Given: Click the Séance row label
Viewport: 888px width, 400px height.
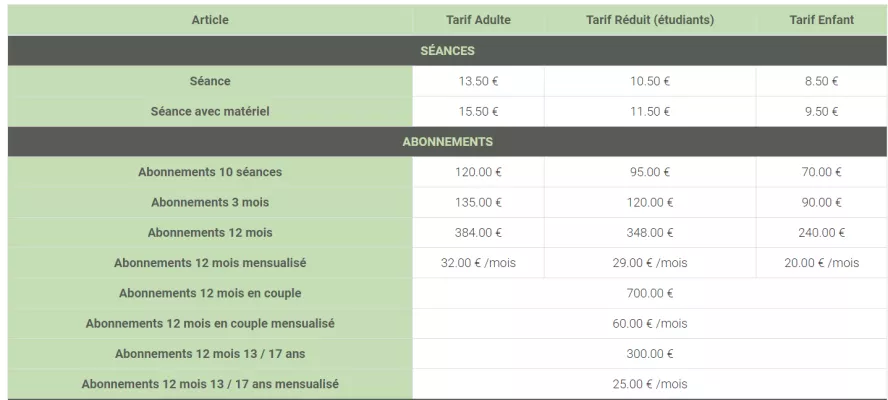Looking at the screenshot, I should [x=210, y=81].
